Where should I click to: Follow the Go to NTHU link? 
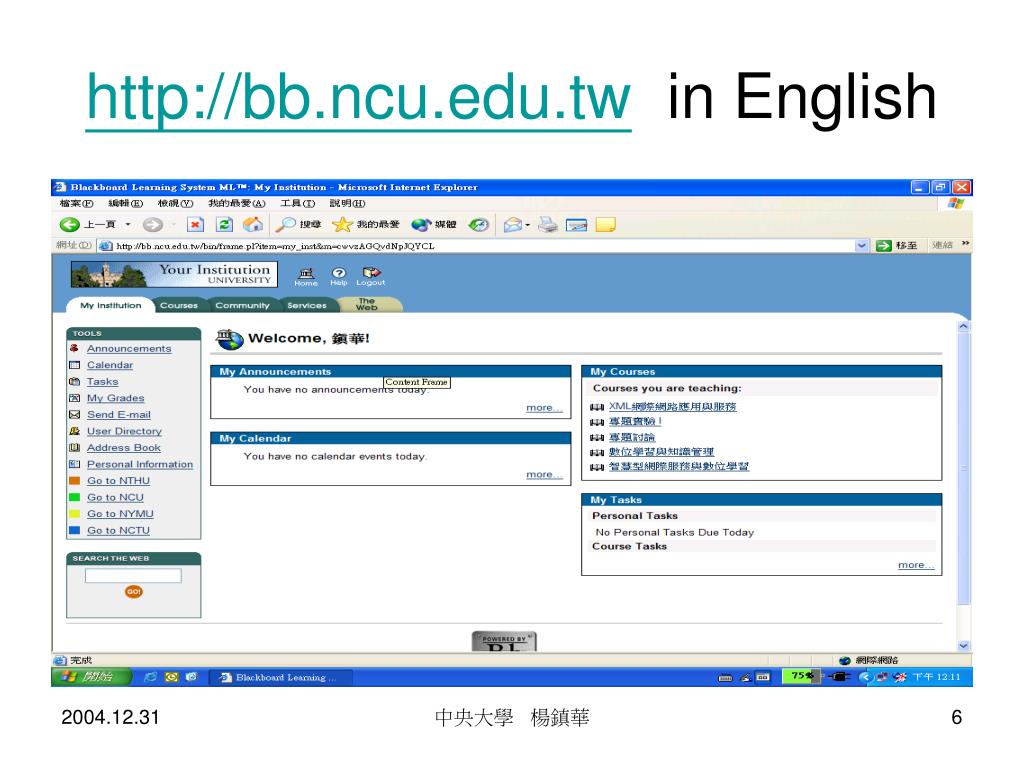118,481
